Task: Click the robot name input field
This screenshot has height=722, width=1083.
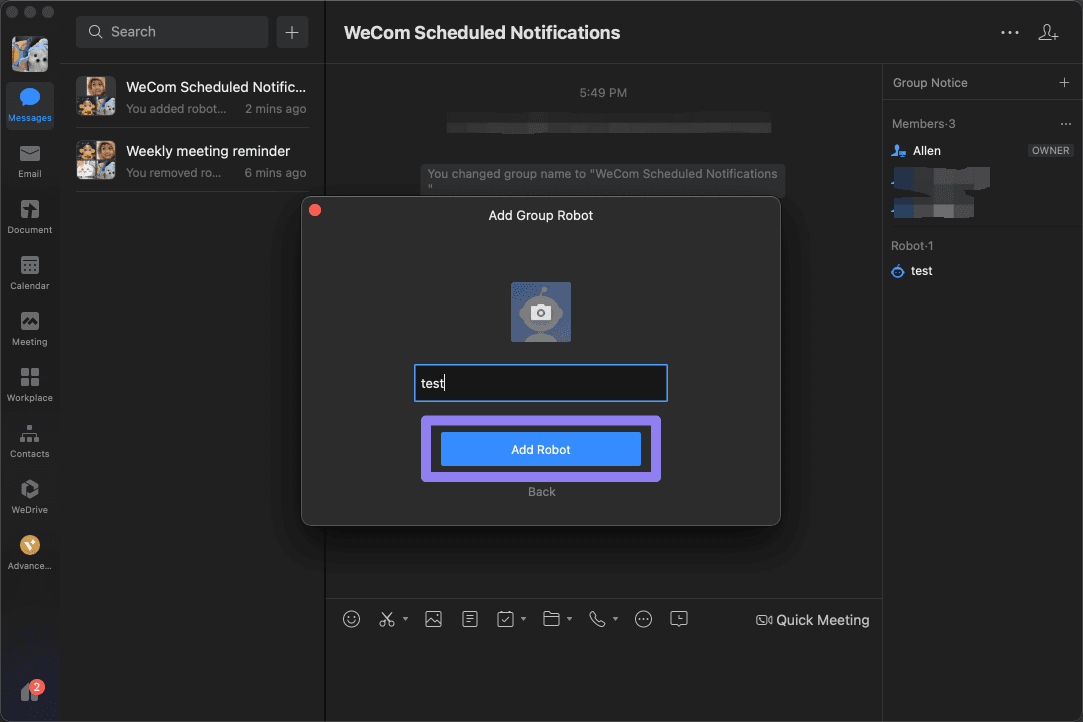Action: (541, 383)
